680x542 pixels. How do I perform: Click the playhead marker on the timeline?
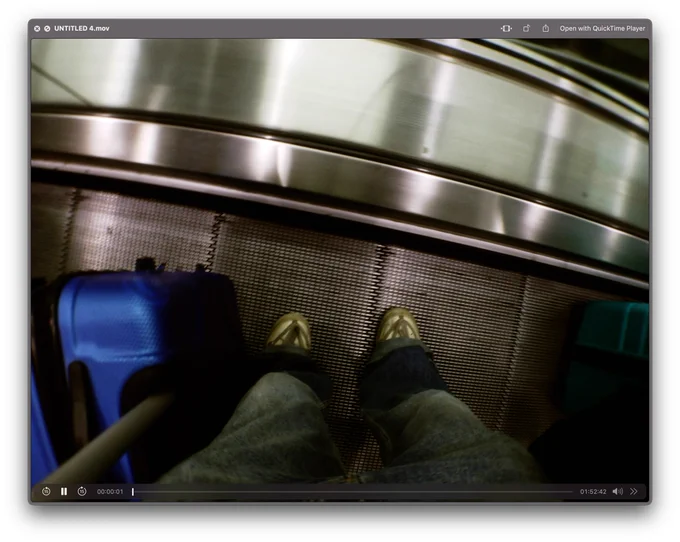tap(133, 492)
